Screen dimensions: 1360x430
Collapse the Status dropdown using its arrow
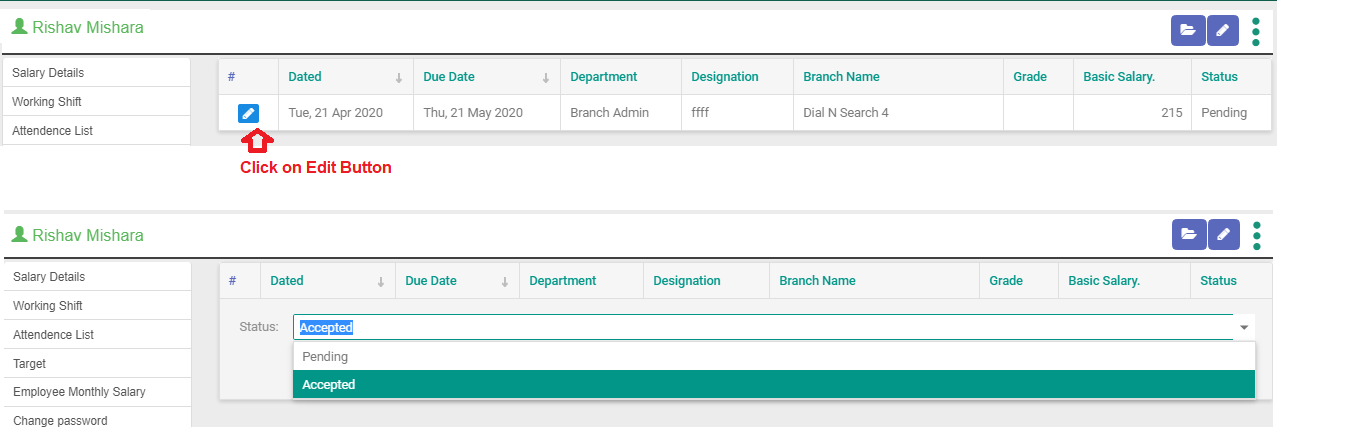tap(1244, 328)
